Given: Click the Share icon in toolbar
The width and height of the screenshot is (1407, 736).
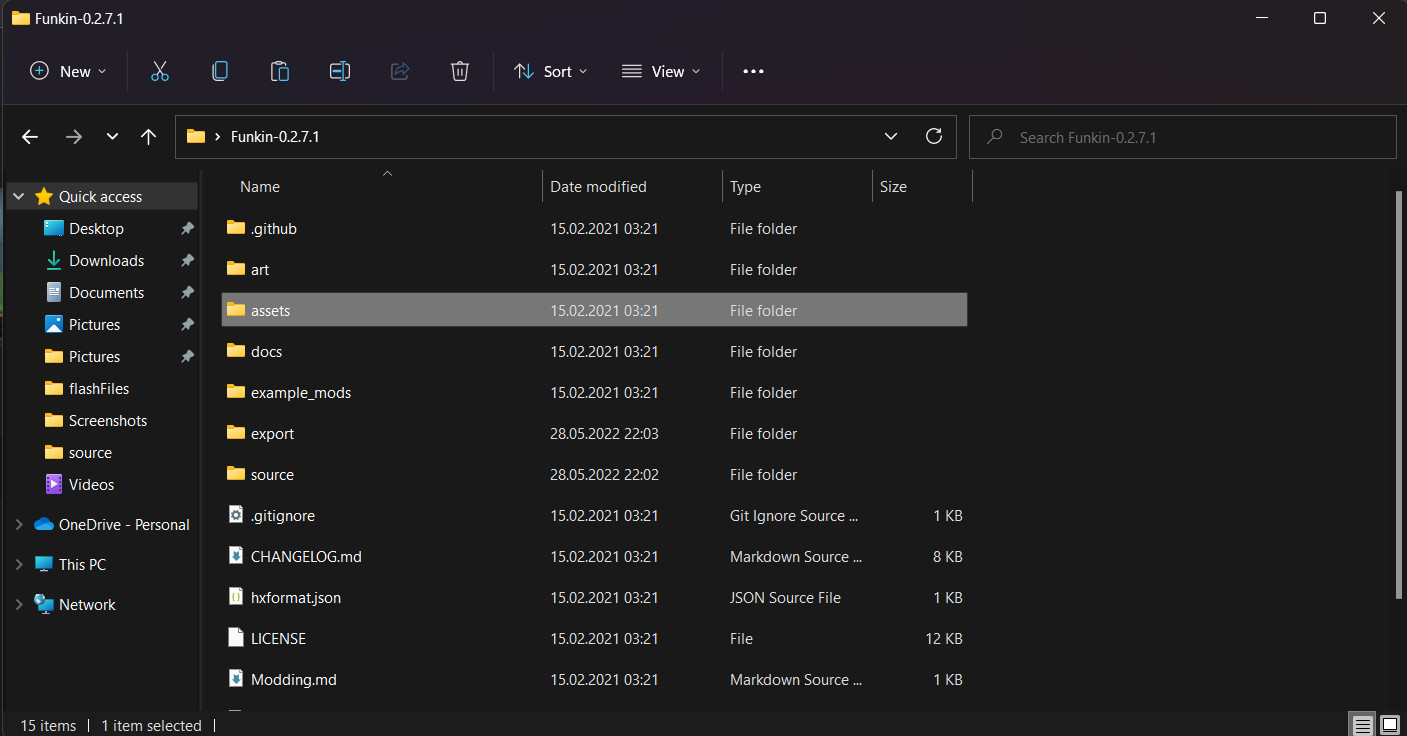Looking at the screenshot, I should (x=400, y=71).
